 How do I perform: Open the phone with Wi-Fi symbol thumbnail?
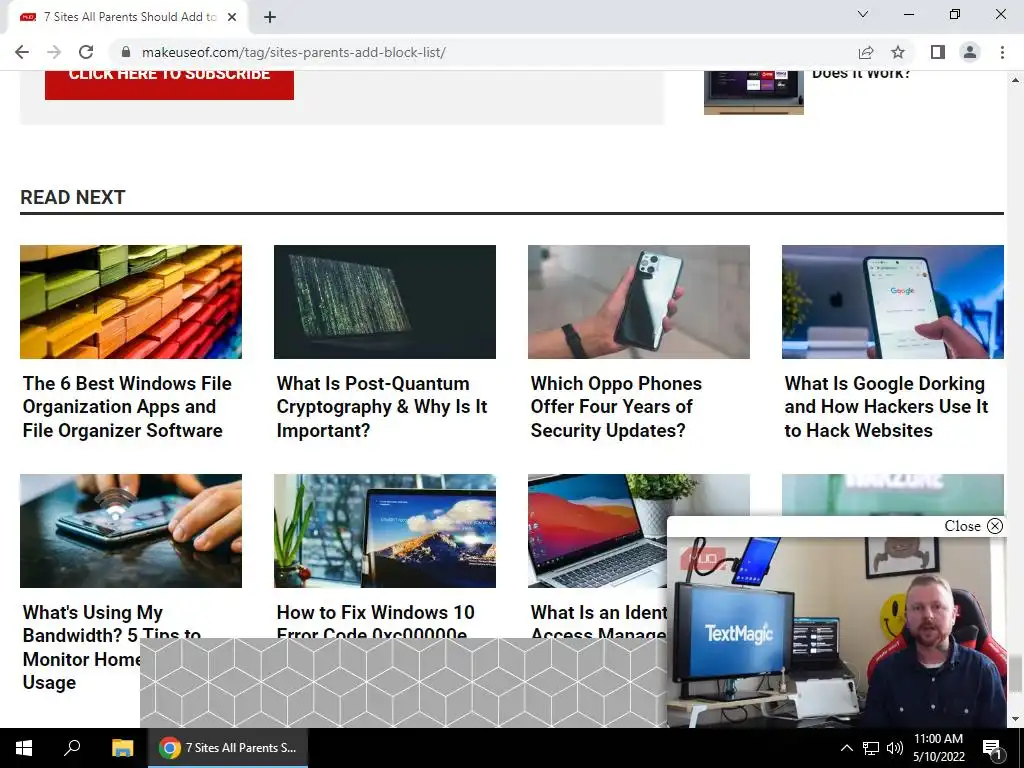tap(131, 531)
